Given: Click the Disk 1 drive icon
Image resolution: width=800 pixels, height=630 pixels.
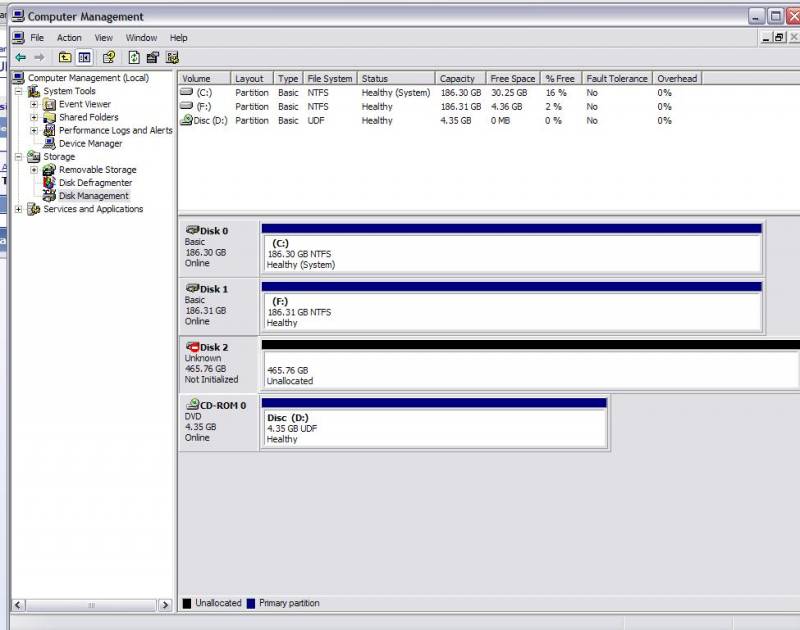Looking at the screenshot, I should click(192, 288).
